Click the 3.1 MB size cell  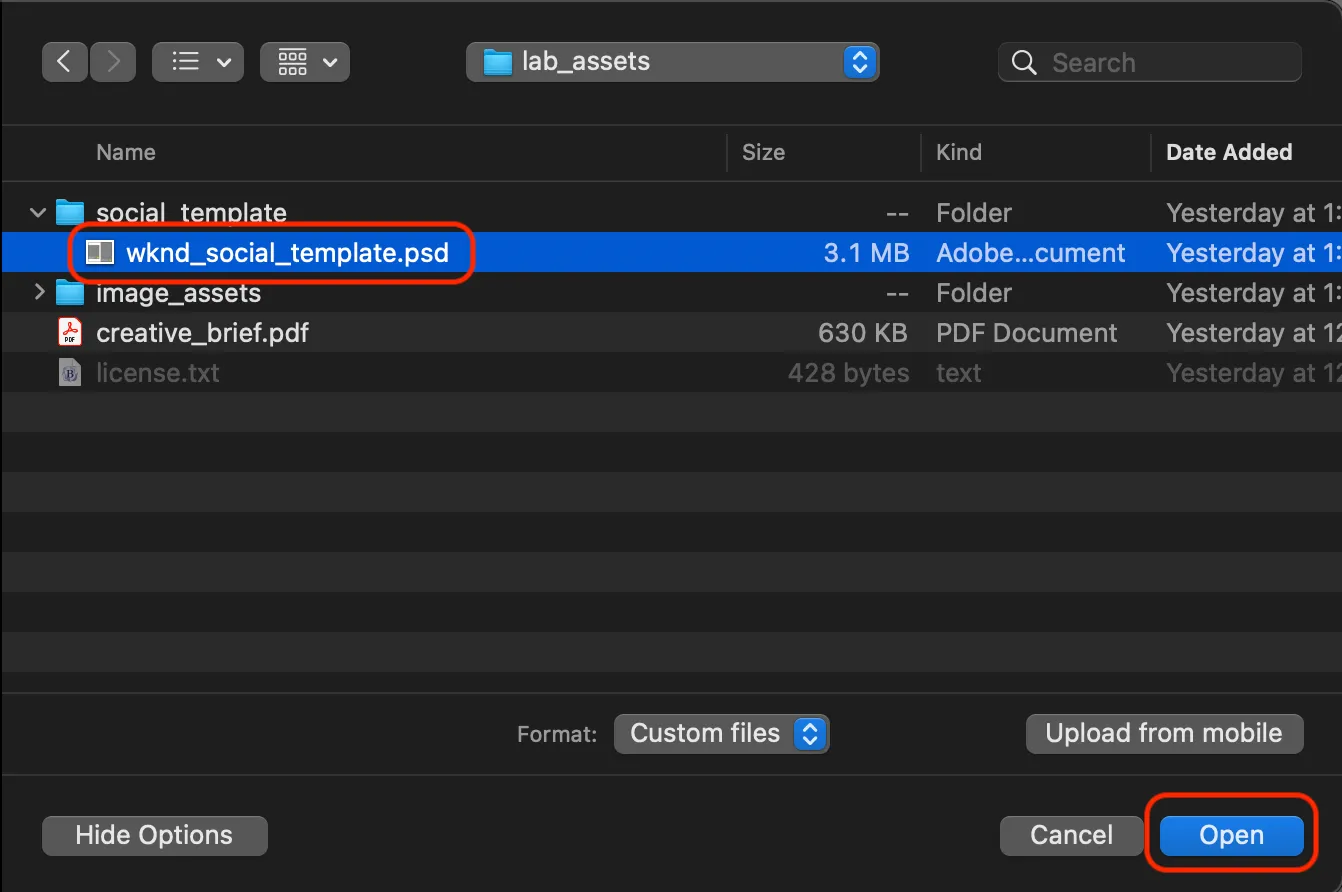(x=866, y=253)
